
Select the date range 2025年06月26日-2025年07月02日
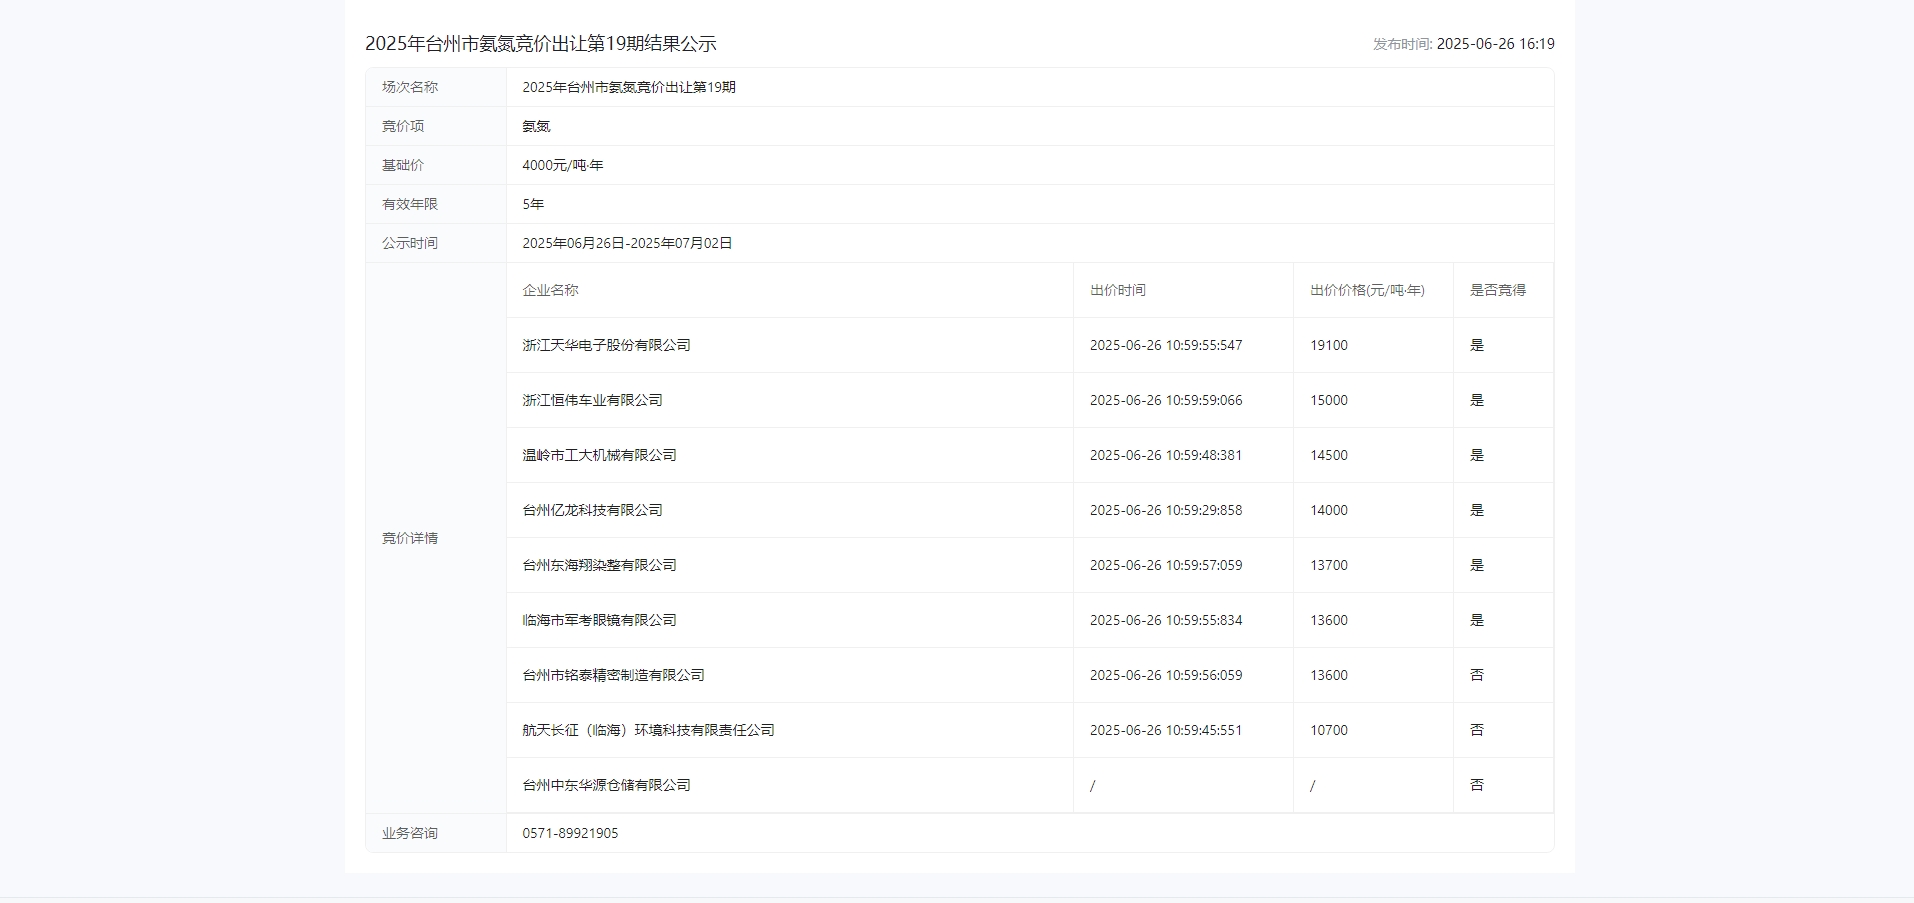627,243
